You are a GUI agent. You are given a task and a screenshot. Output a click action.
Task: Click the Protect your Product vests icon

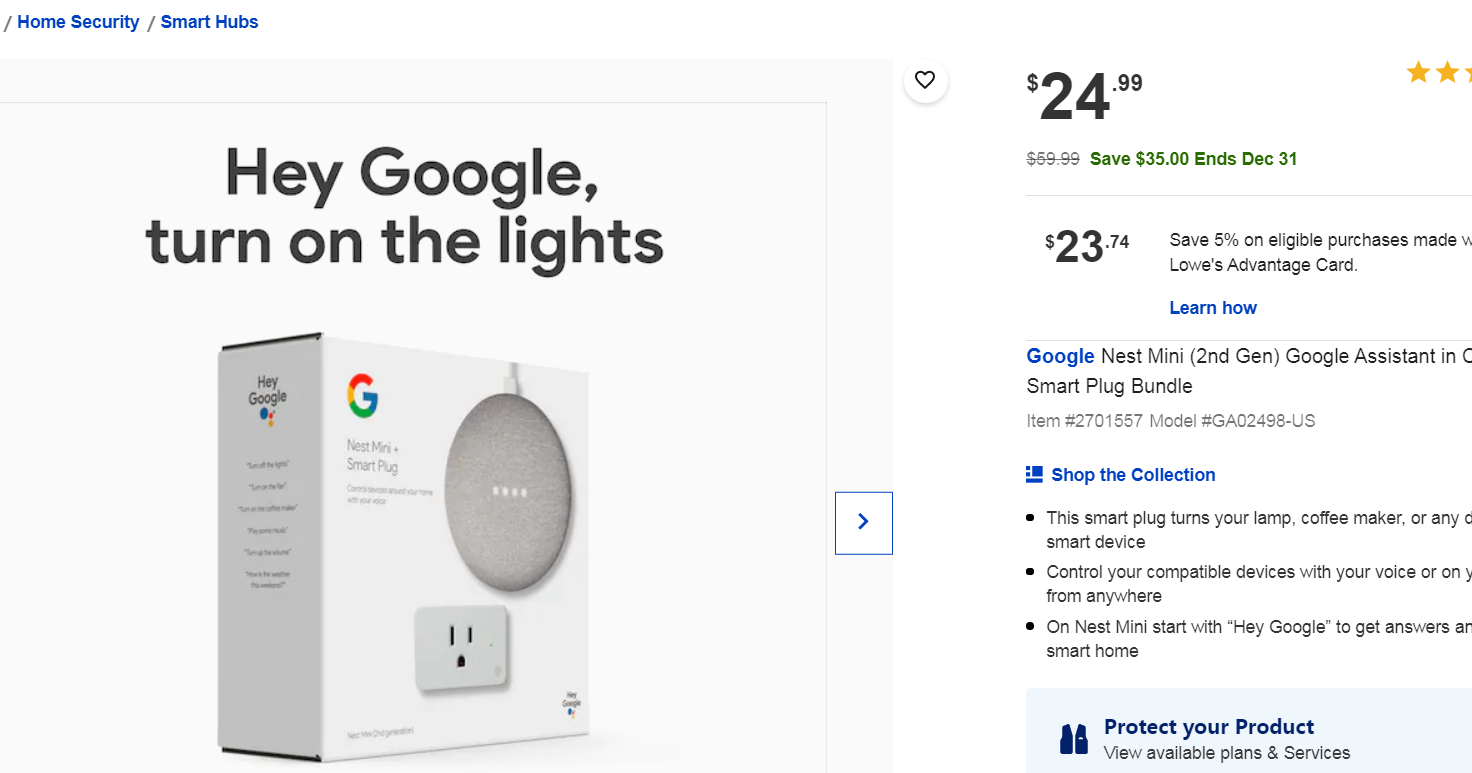1074,737
